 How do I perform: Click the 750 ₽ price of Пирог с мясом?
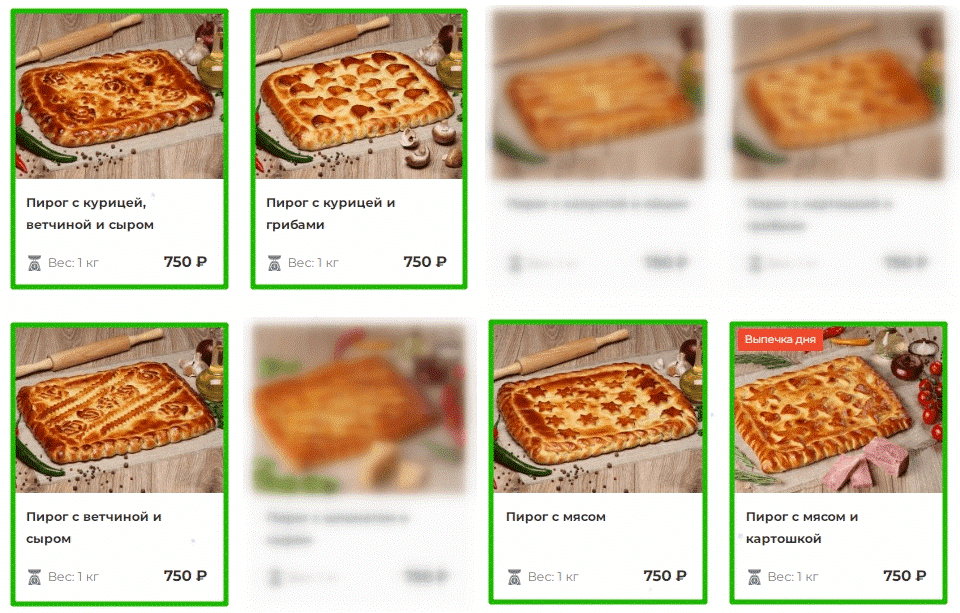pyautogui.click(x=665, y=576)
